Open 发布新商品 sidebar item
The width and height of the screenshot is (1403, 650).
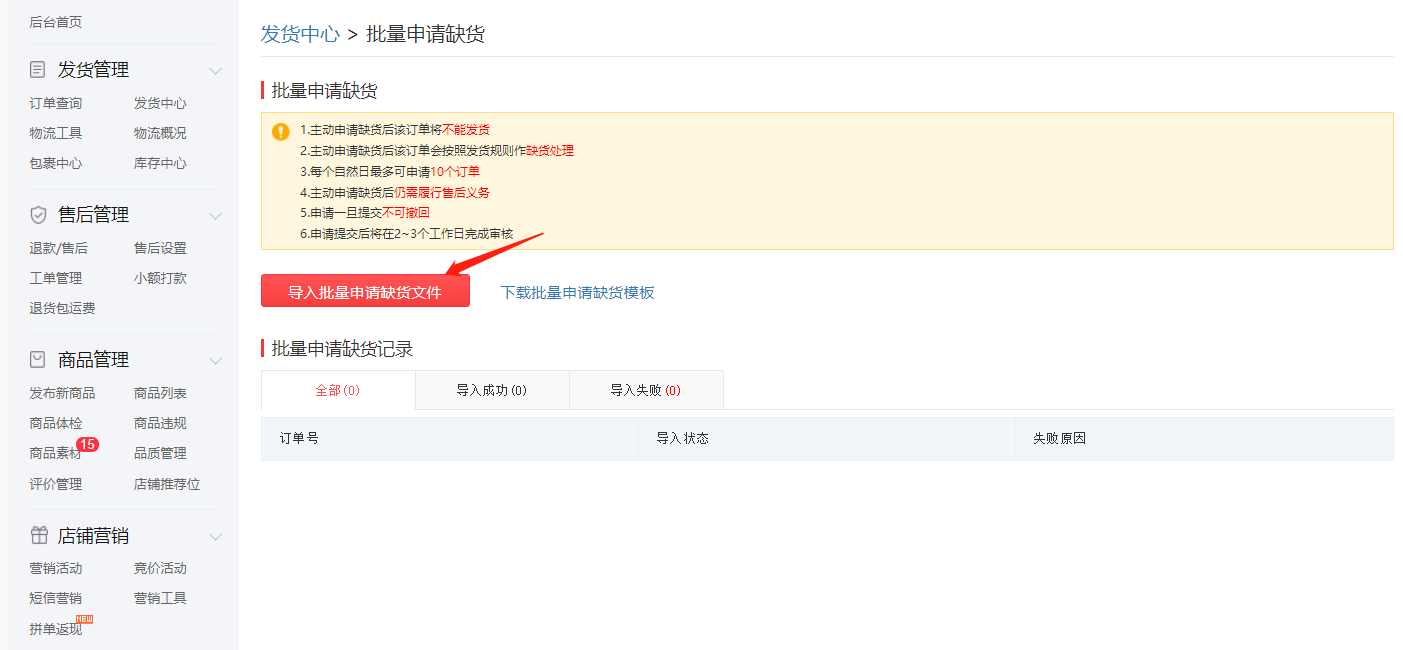click(63, 393)
